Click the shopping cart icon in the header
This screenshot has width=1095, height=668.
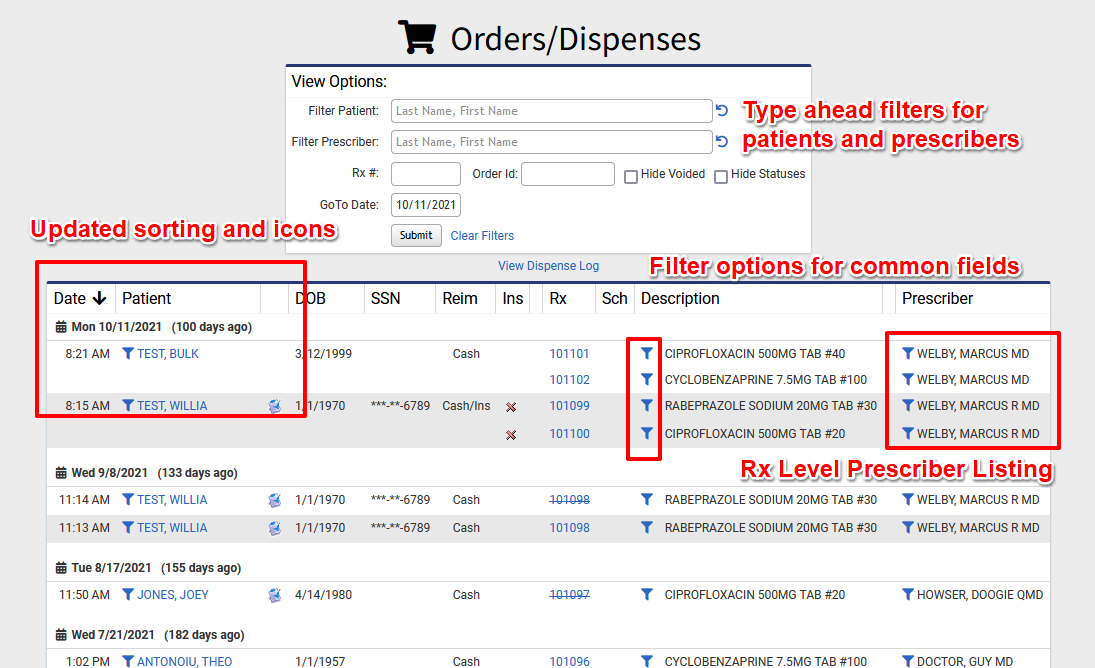417,36
